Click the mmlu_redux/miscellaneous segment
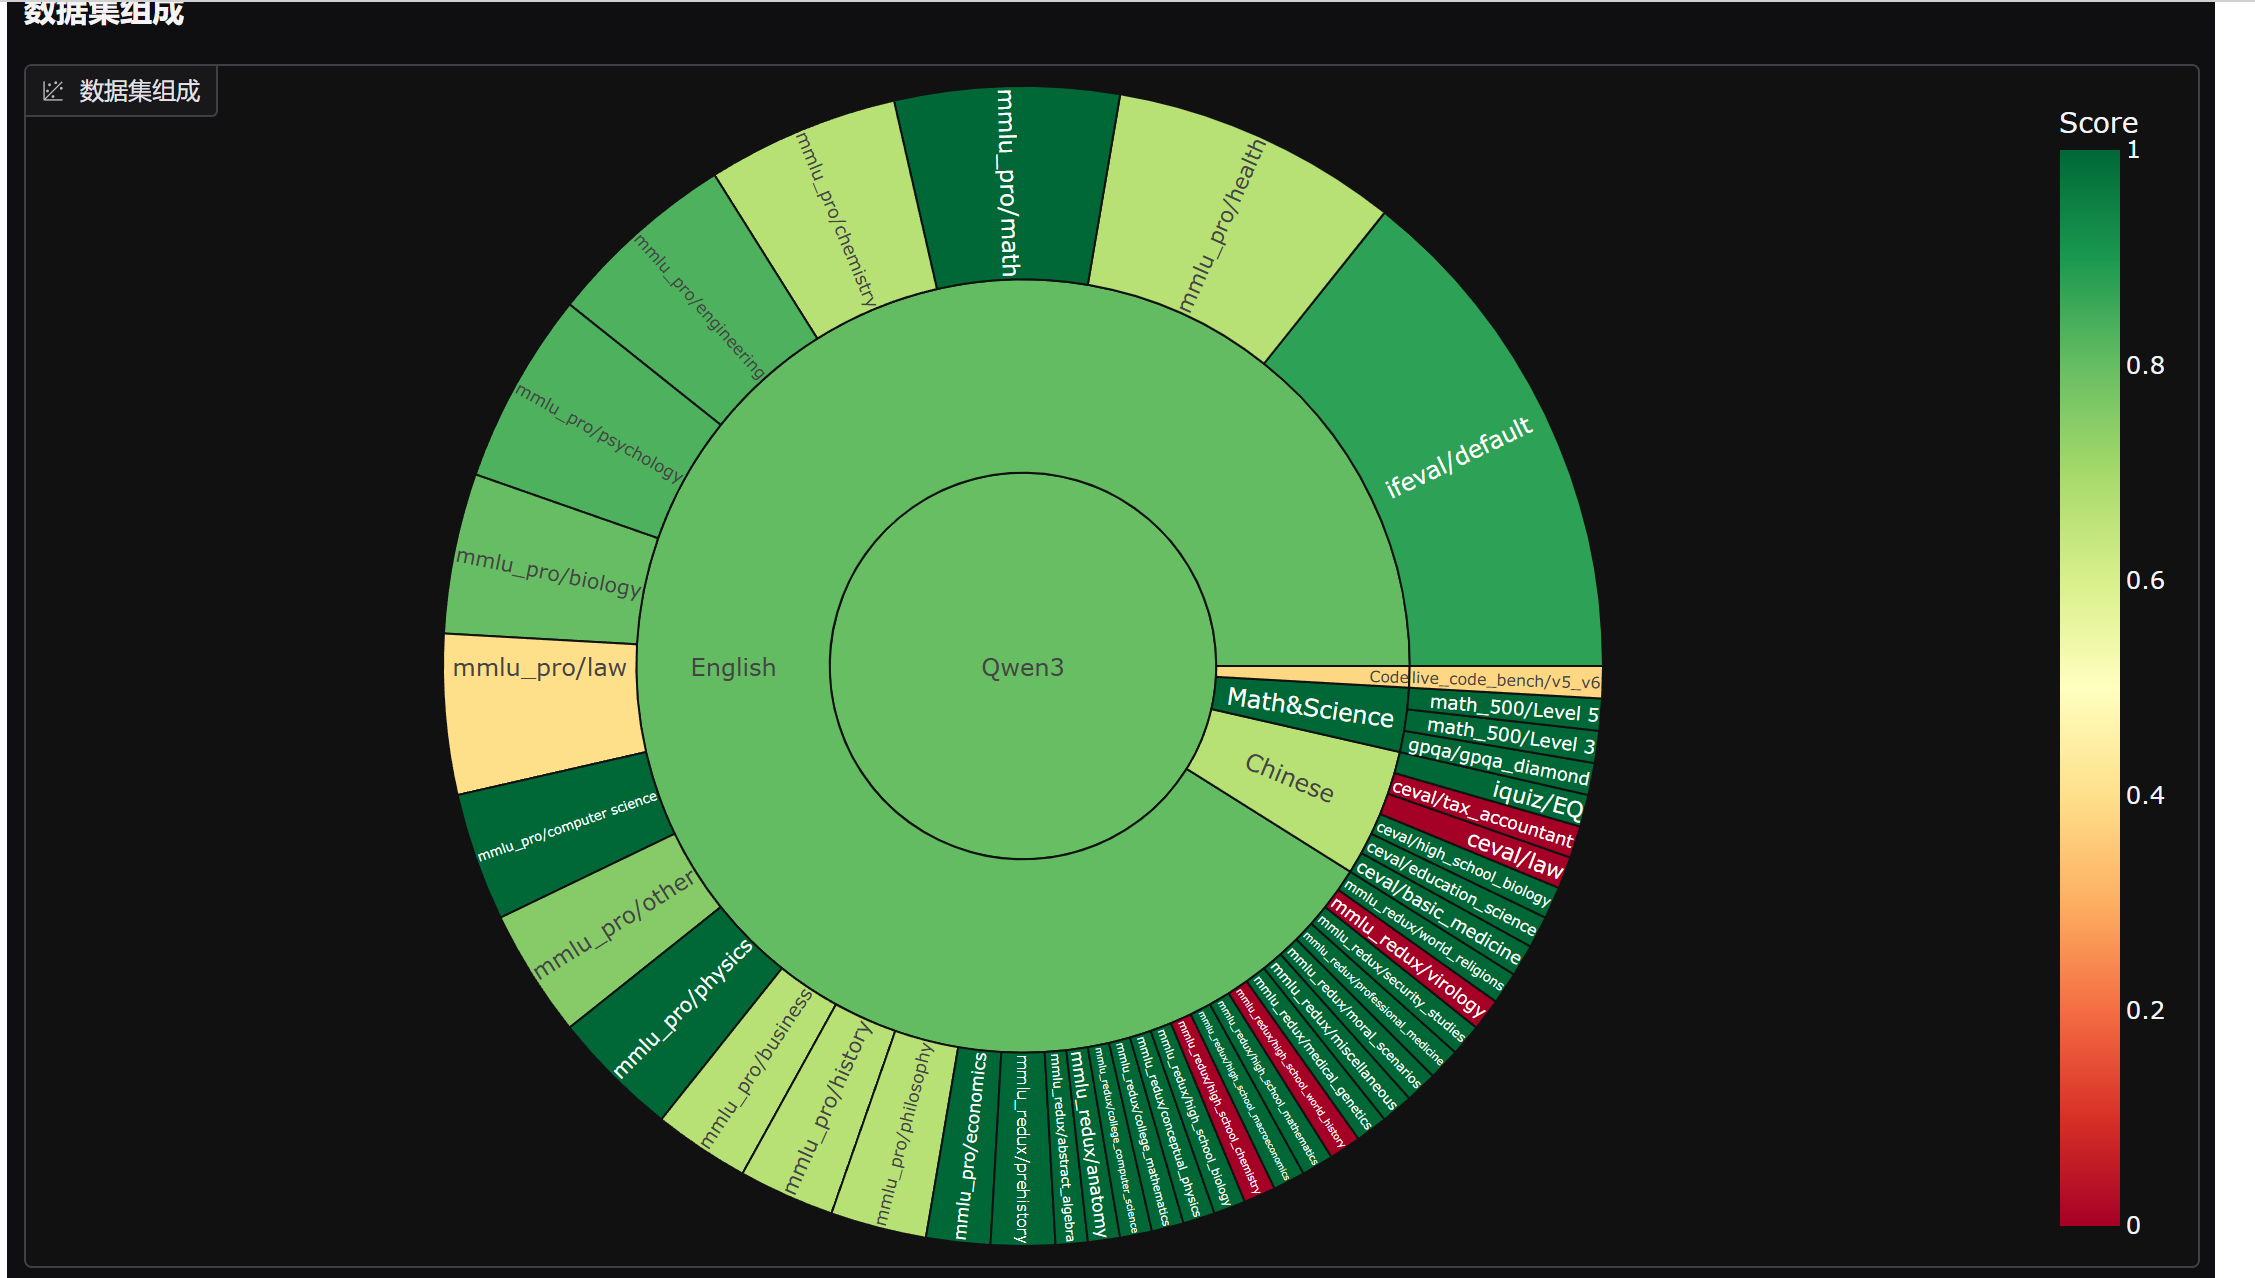The height and width of the screenshot is (1278, 2255). [1334, 1037]
